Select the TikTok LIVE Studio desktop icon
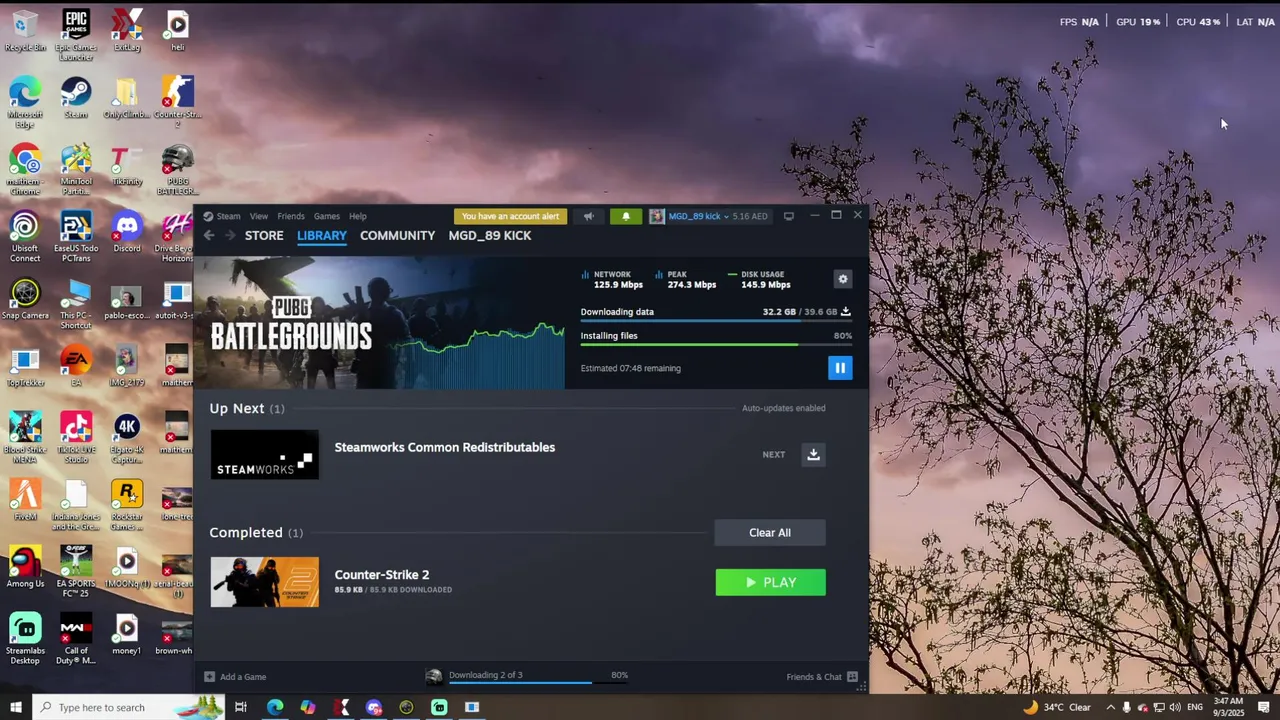Viewport: 1280px width, 720px height. (x=76, y=438)
